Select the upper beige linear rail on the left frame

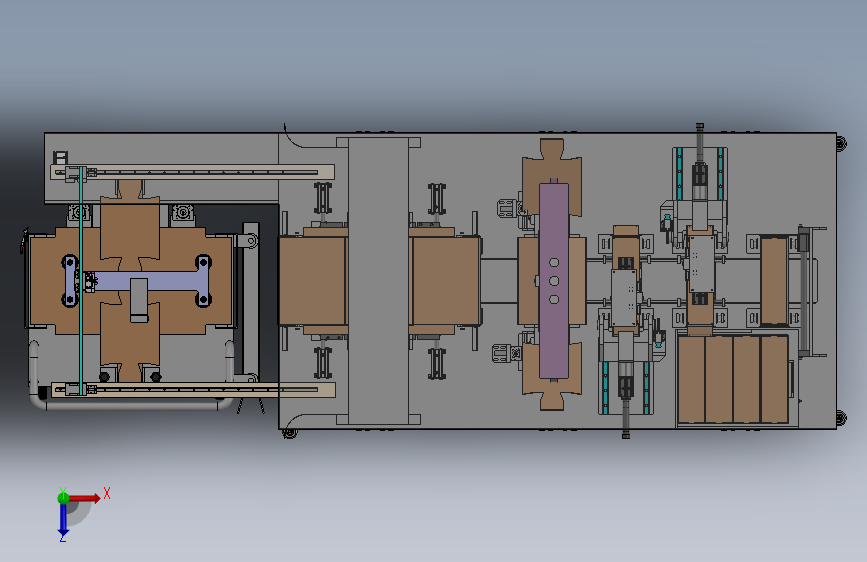[192, 172]
